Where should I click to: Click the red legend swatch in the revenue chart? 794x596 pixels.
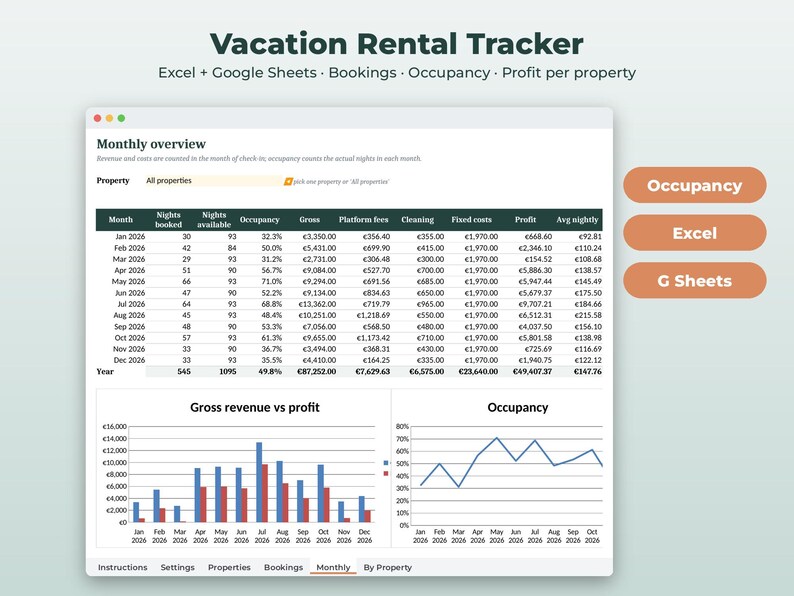(x=386, y=473)
